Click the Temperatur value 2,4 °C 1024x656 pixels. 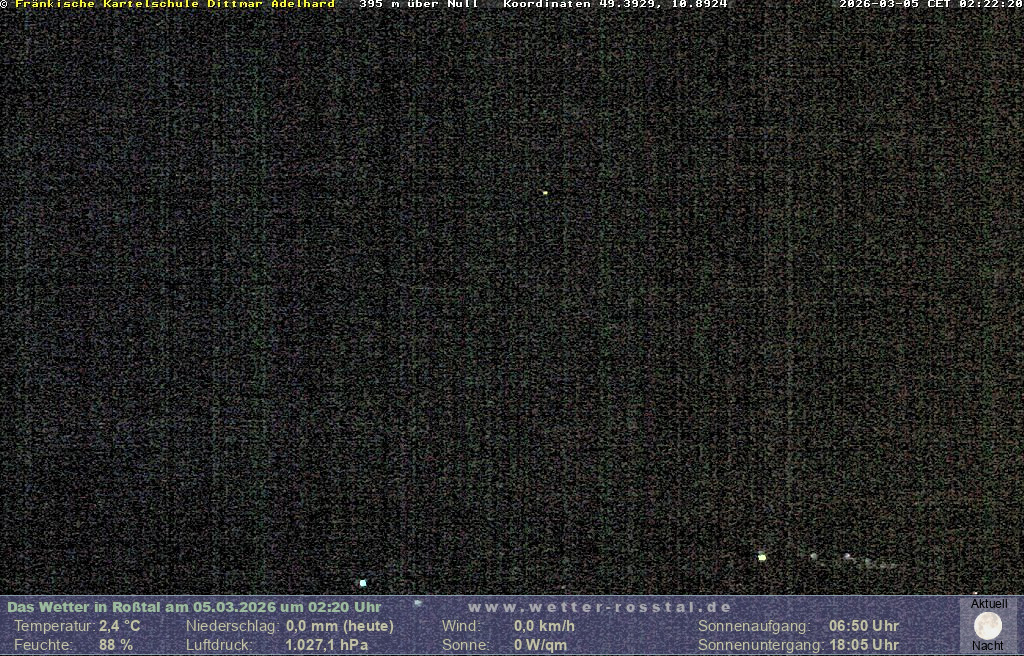119,626
